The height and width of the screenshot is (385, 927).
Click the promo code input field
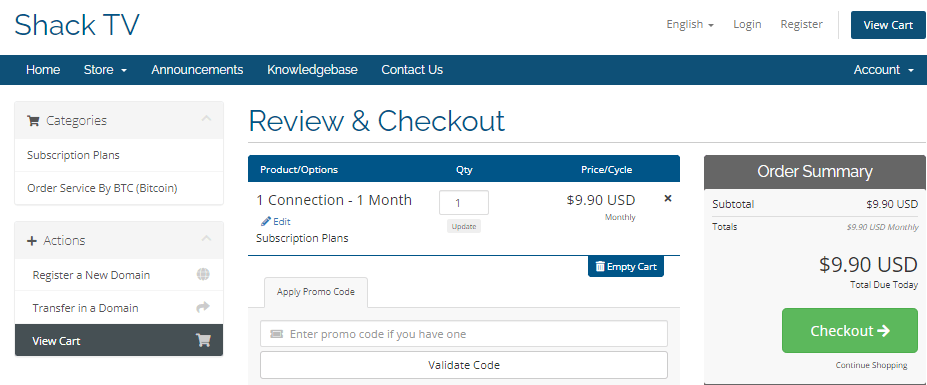point(464,334)
